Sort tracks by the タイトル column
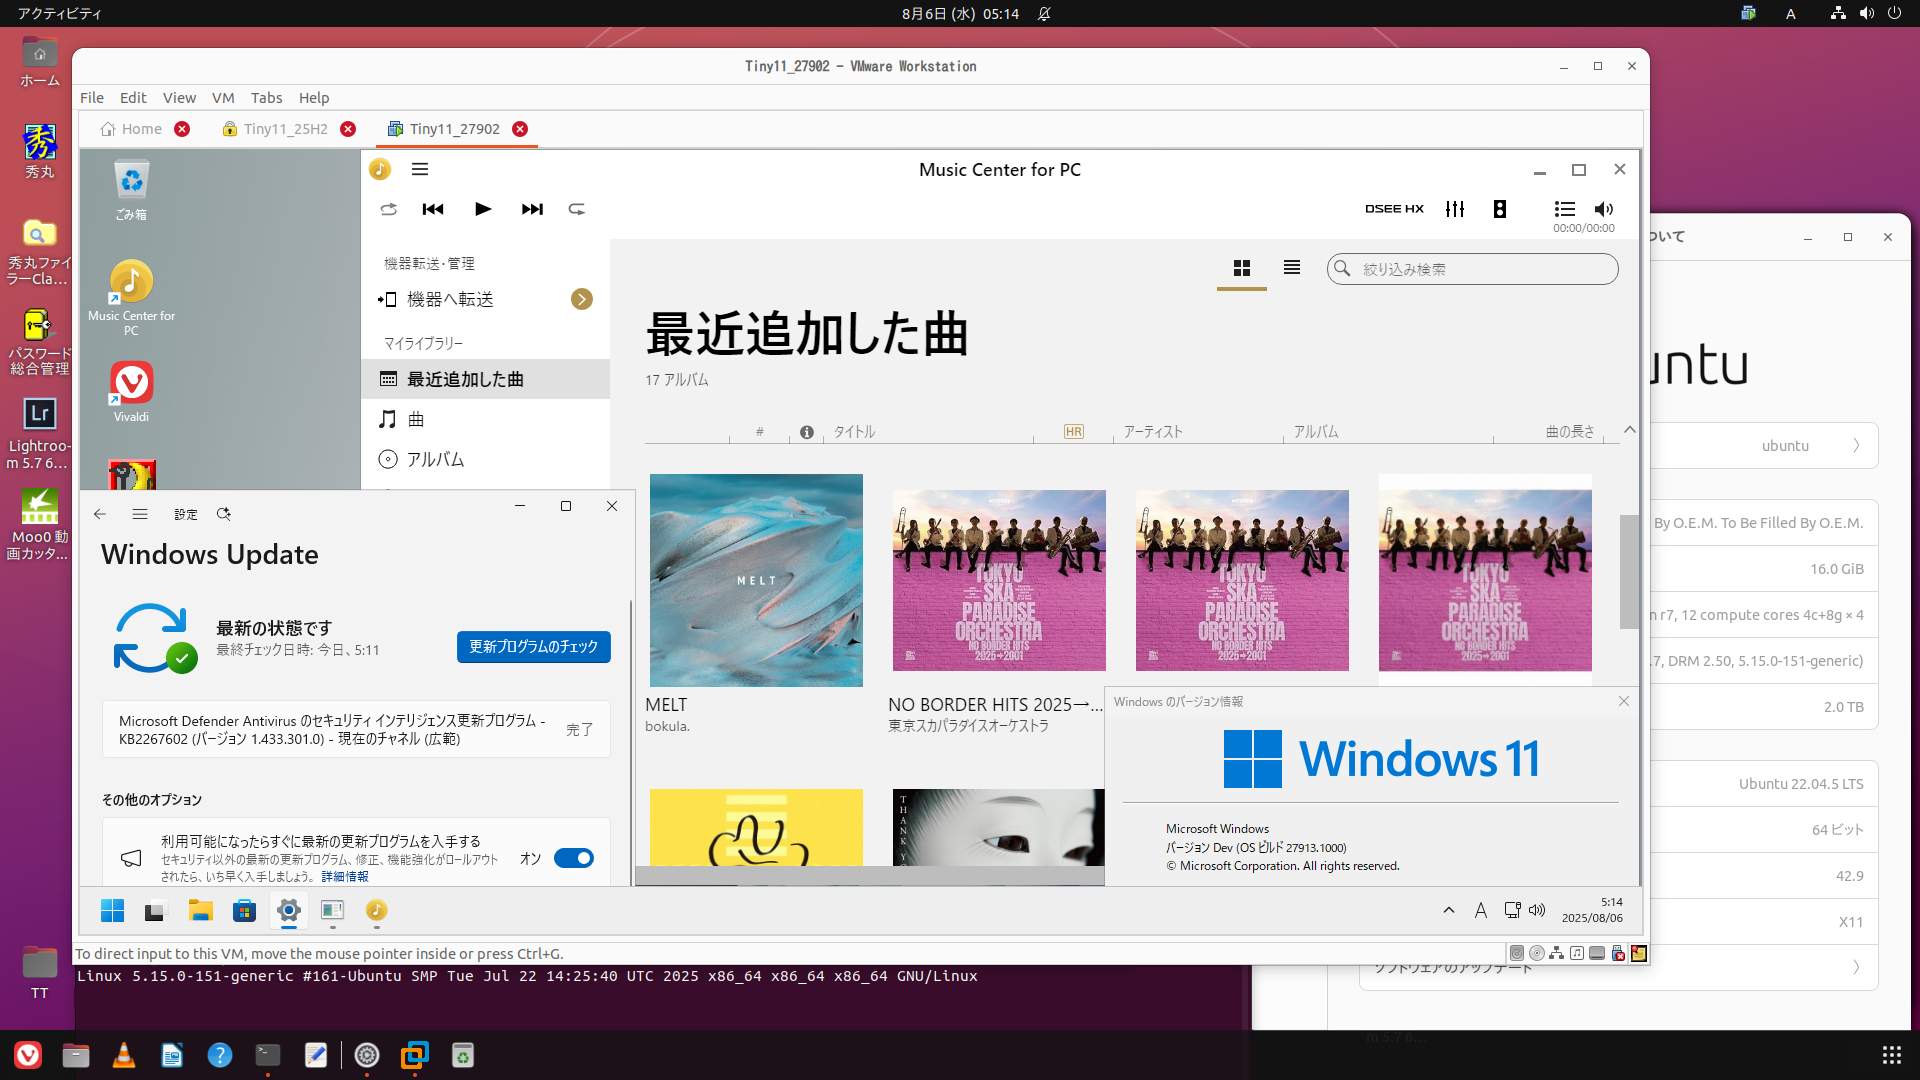 pos(855,432)
